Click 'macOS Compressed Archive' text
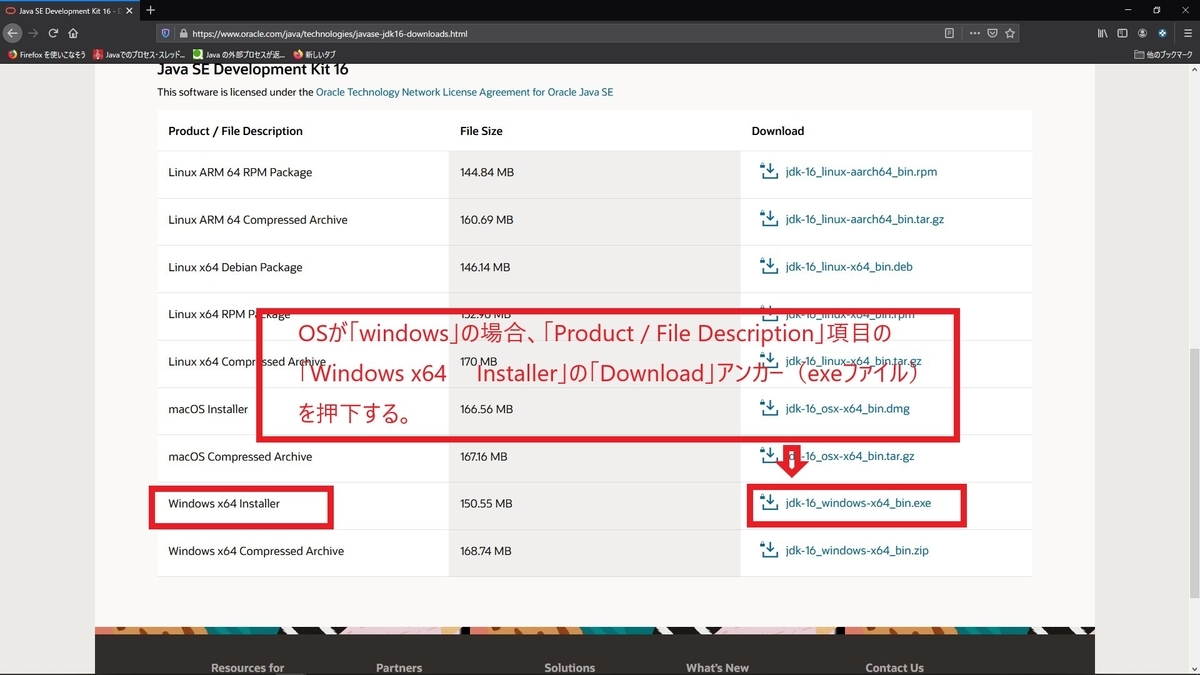The image size is (1200, 675). click(240, 457)
